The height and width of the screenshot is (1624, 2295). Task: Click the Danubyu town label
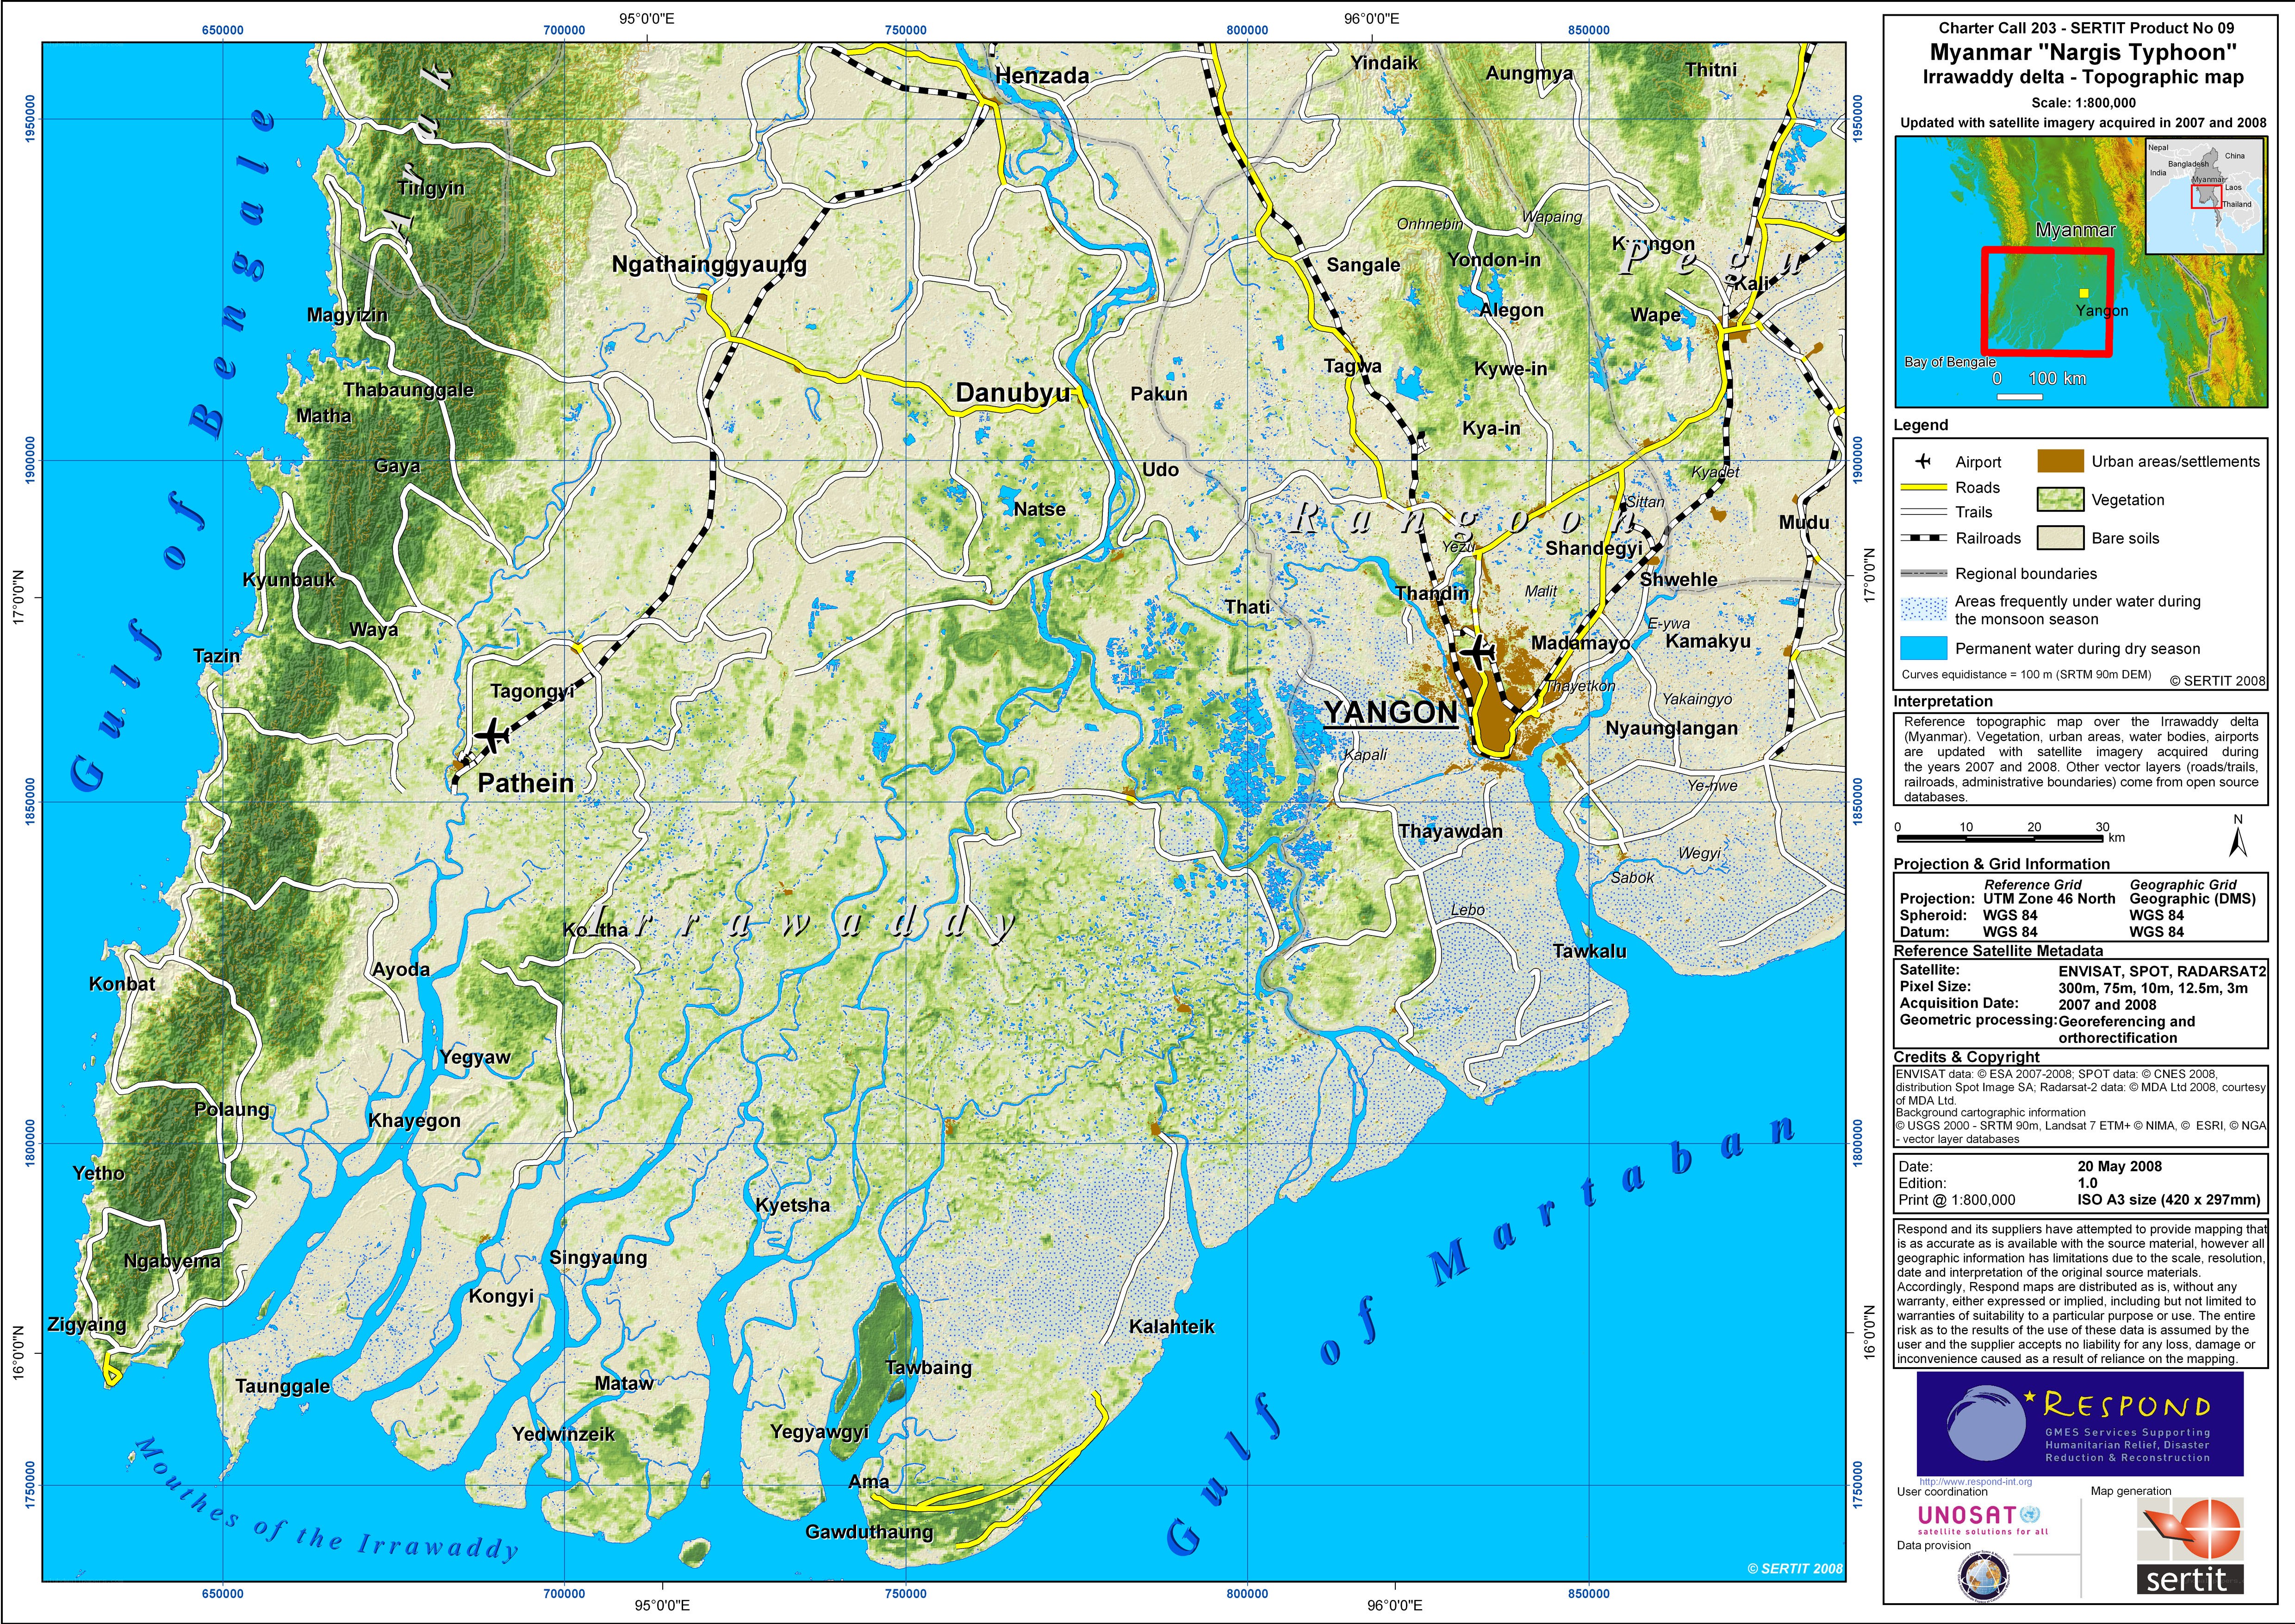tap(1013, 393)
